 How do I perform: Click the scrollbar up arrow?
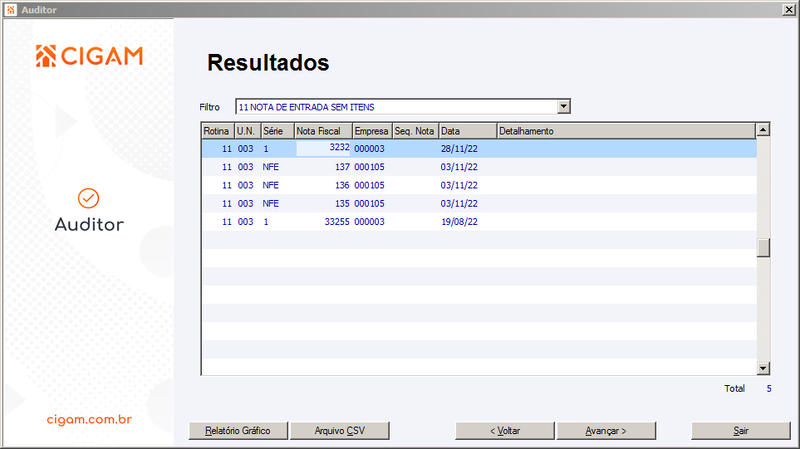tap(763, 130)
